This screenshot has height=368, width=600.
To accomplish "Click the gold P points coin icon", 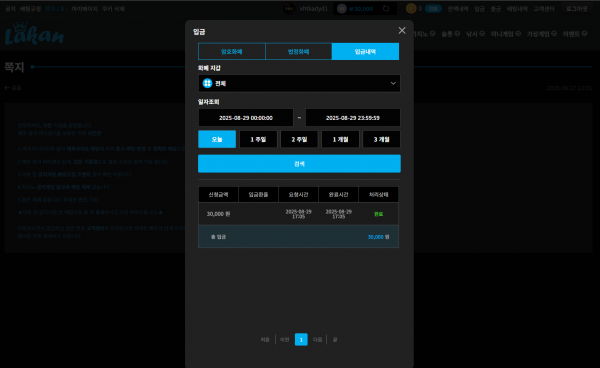I will (x=411, y=8).
